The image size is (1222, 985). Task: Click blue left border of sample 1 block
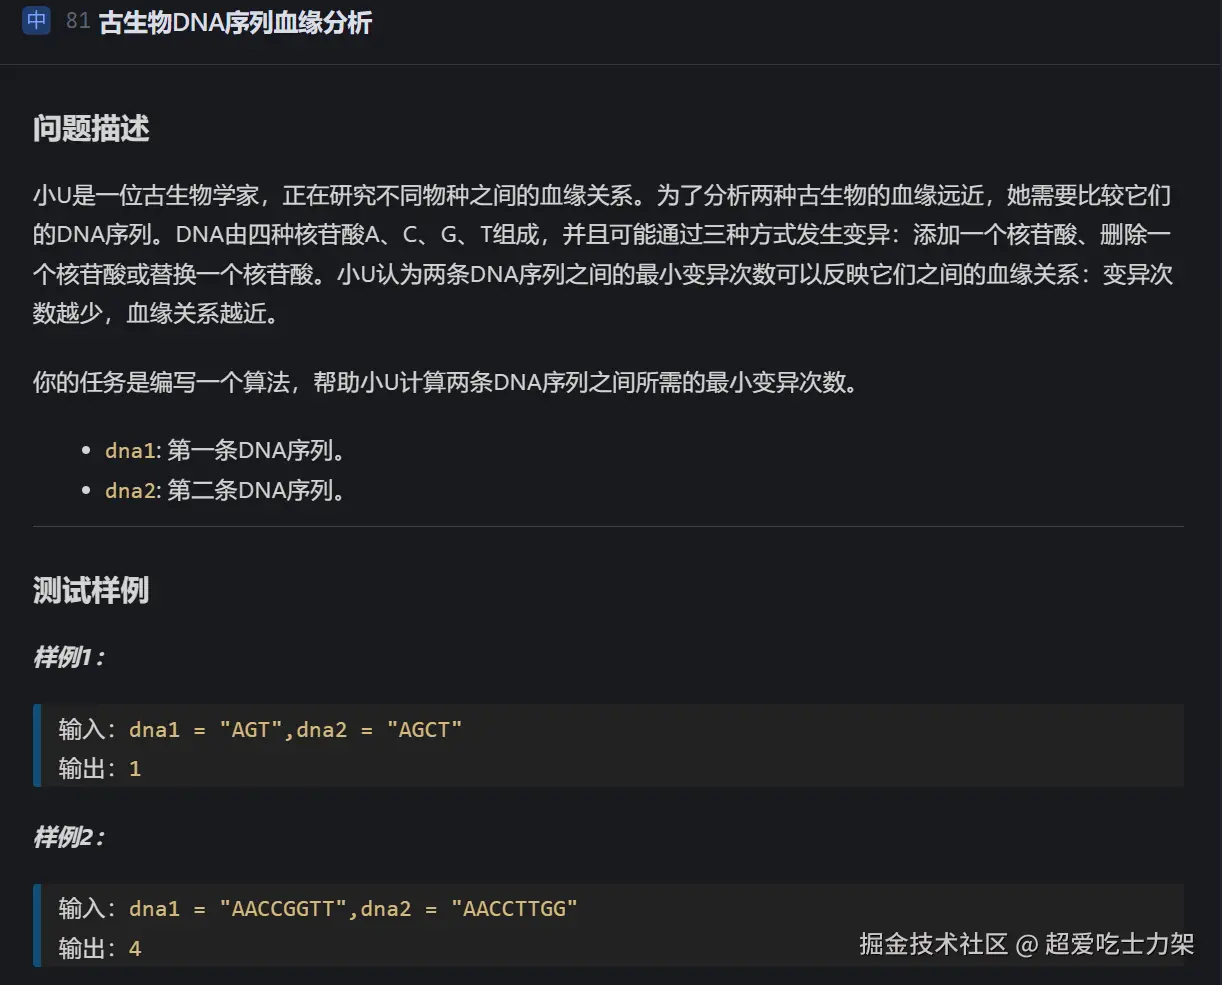point(37,745)
